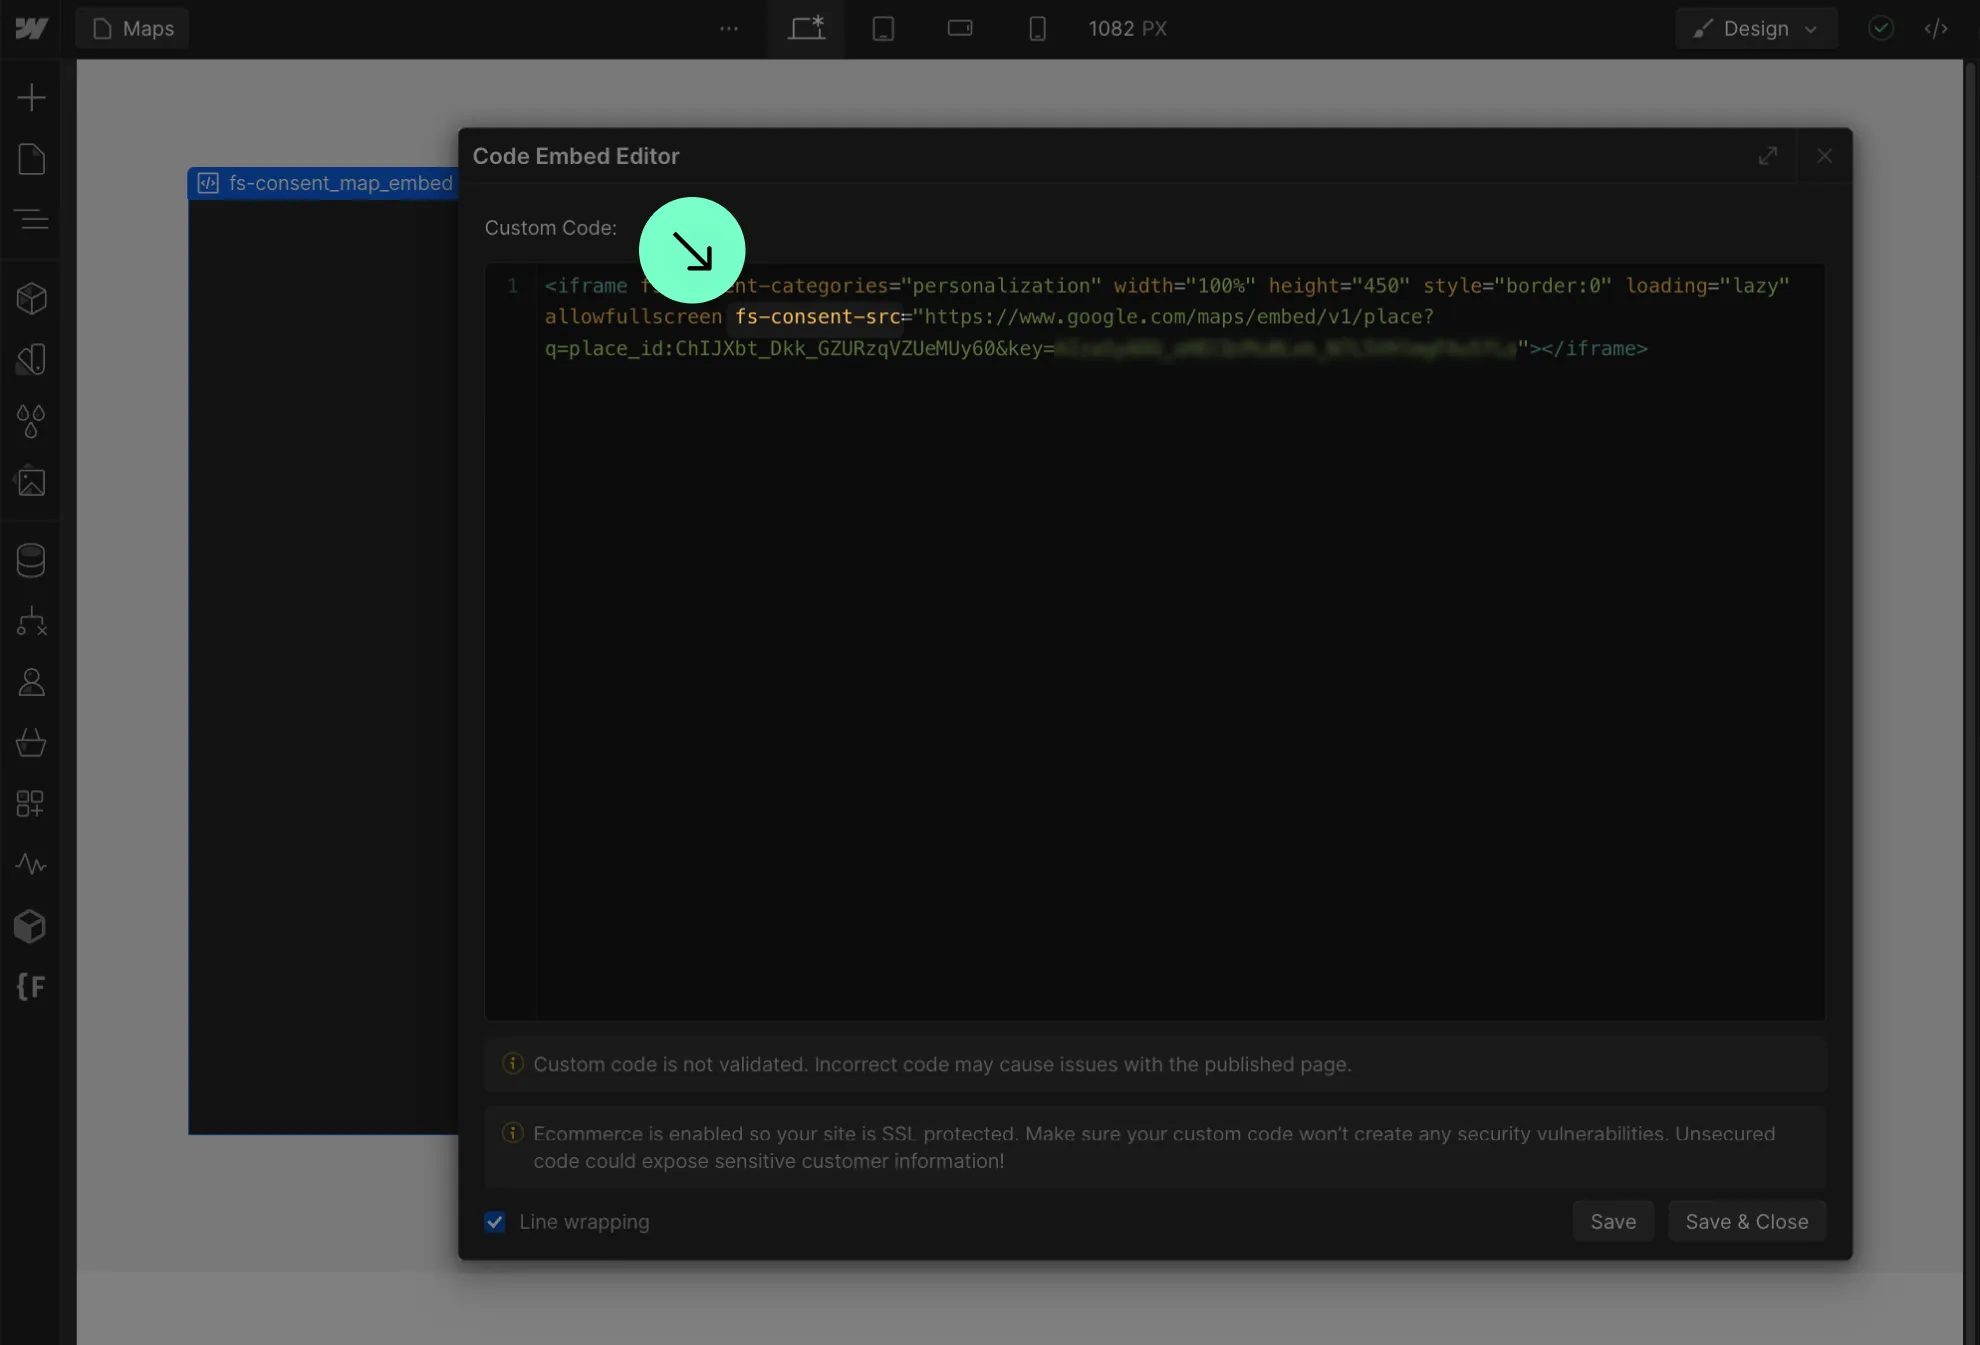This screenshot has height=1345, width=1980.
Task: Open the Finsweet {F extension
Action: click(31, 987)
